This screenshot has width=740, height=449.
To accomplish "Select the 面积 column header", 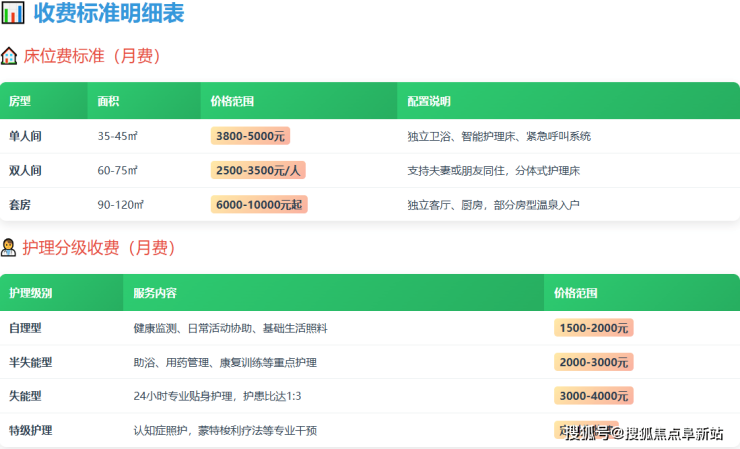I will [x=109, y=101].
